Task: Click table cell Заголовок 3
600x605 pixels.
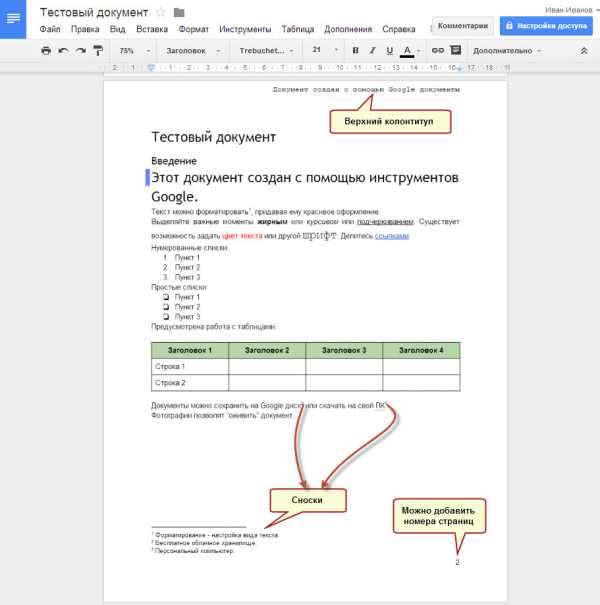Action: pos(344,350)
